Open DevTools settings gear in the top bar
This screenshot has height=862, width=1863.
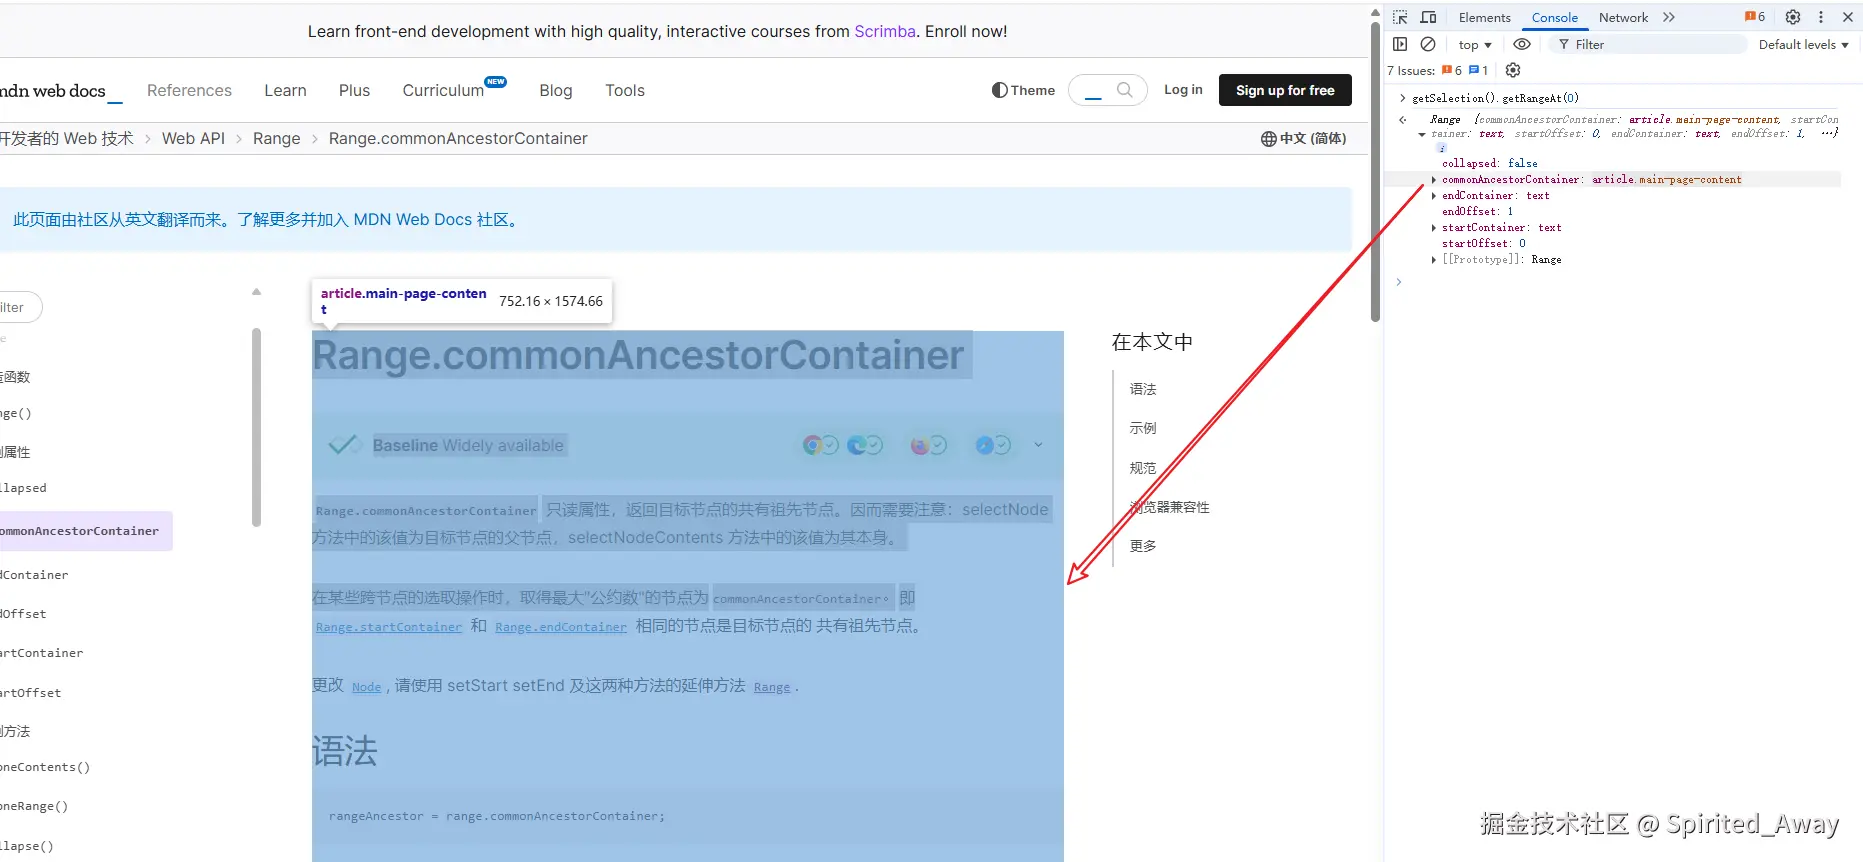1793,17
